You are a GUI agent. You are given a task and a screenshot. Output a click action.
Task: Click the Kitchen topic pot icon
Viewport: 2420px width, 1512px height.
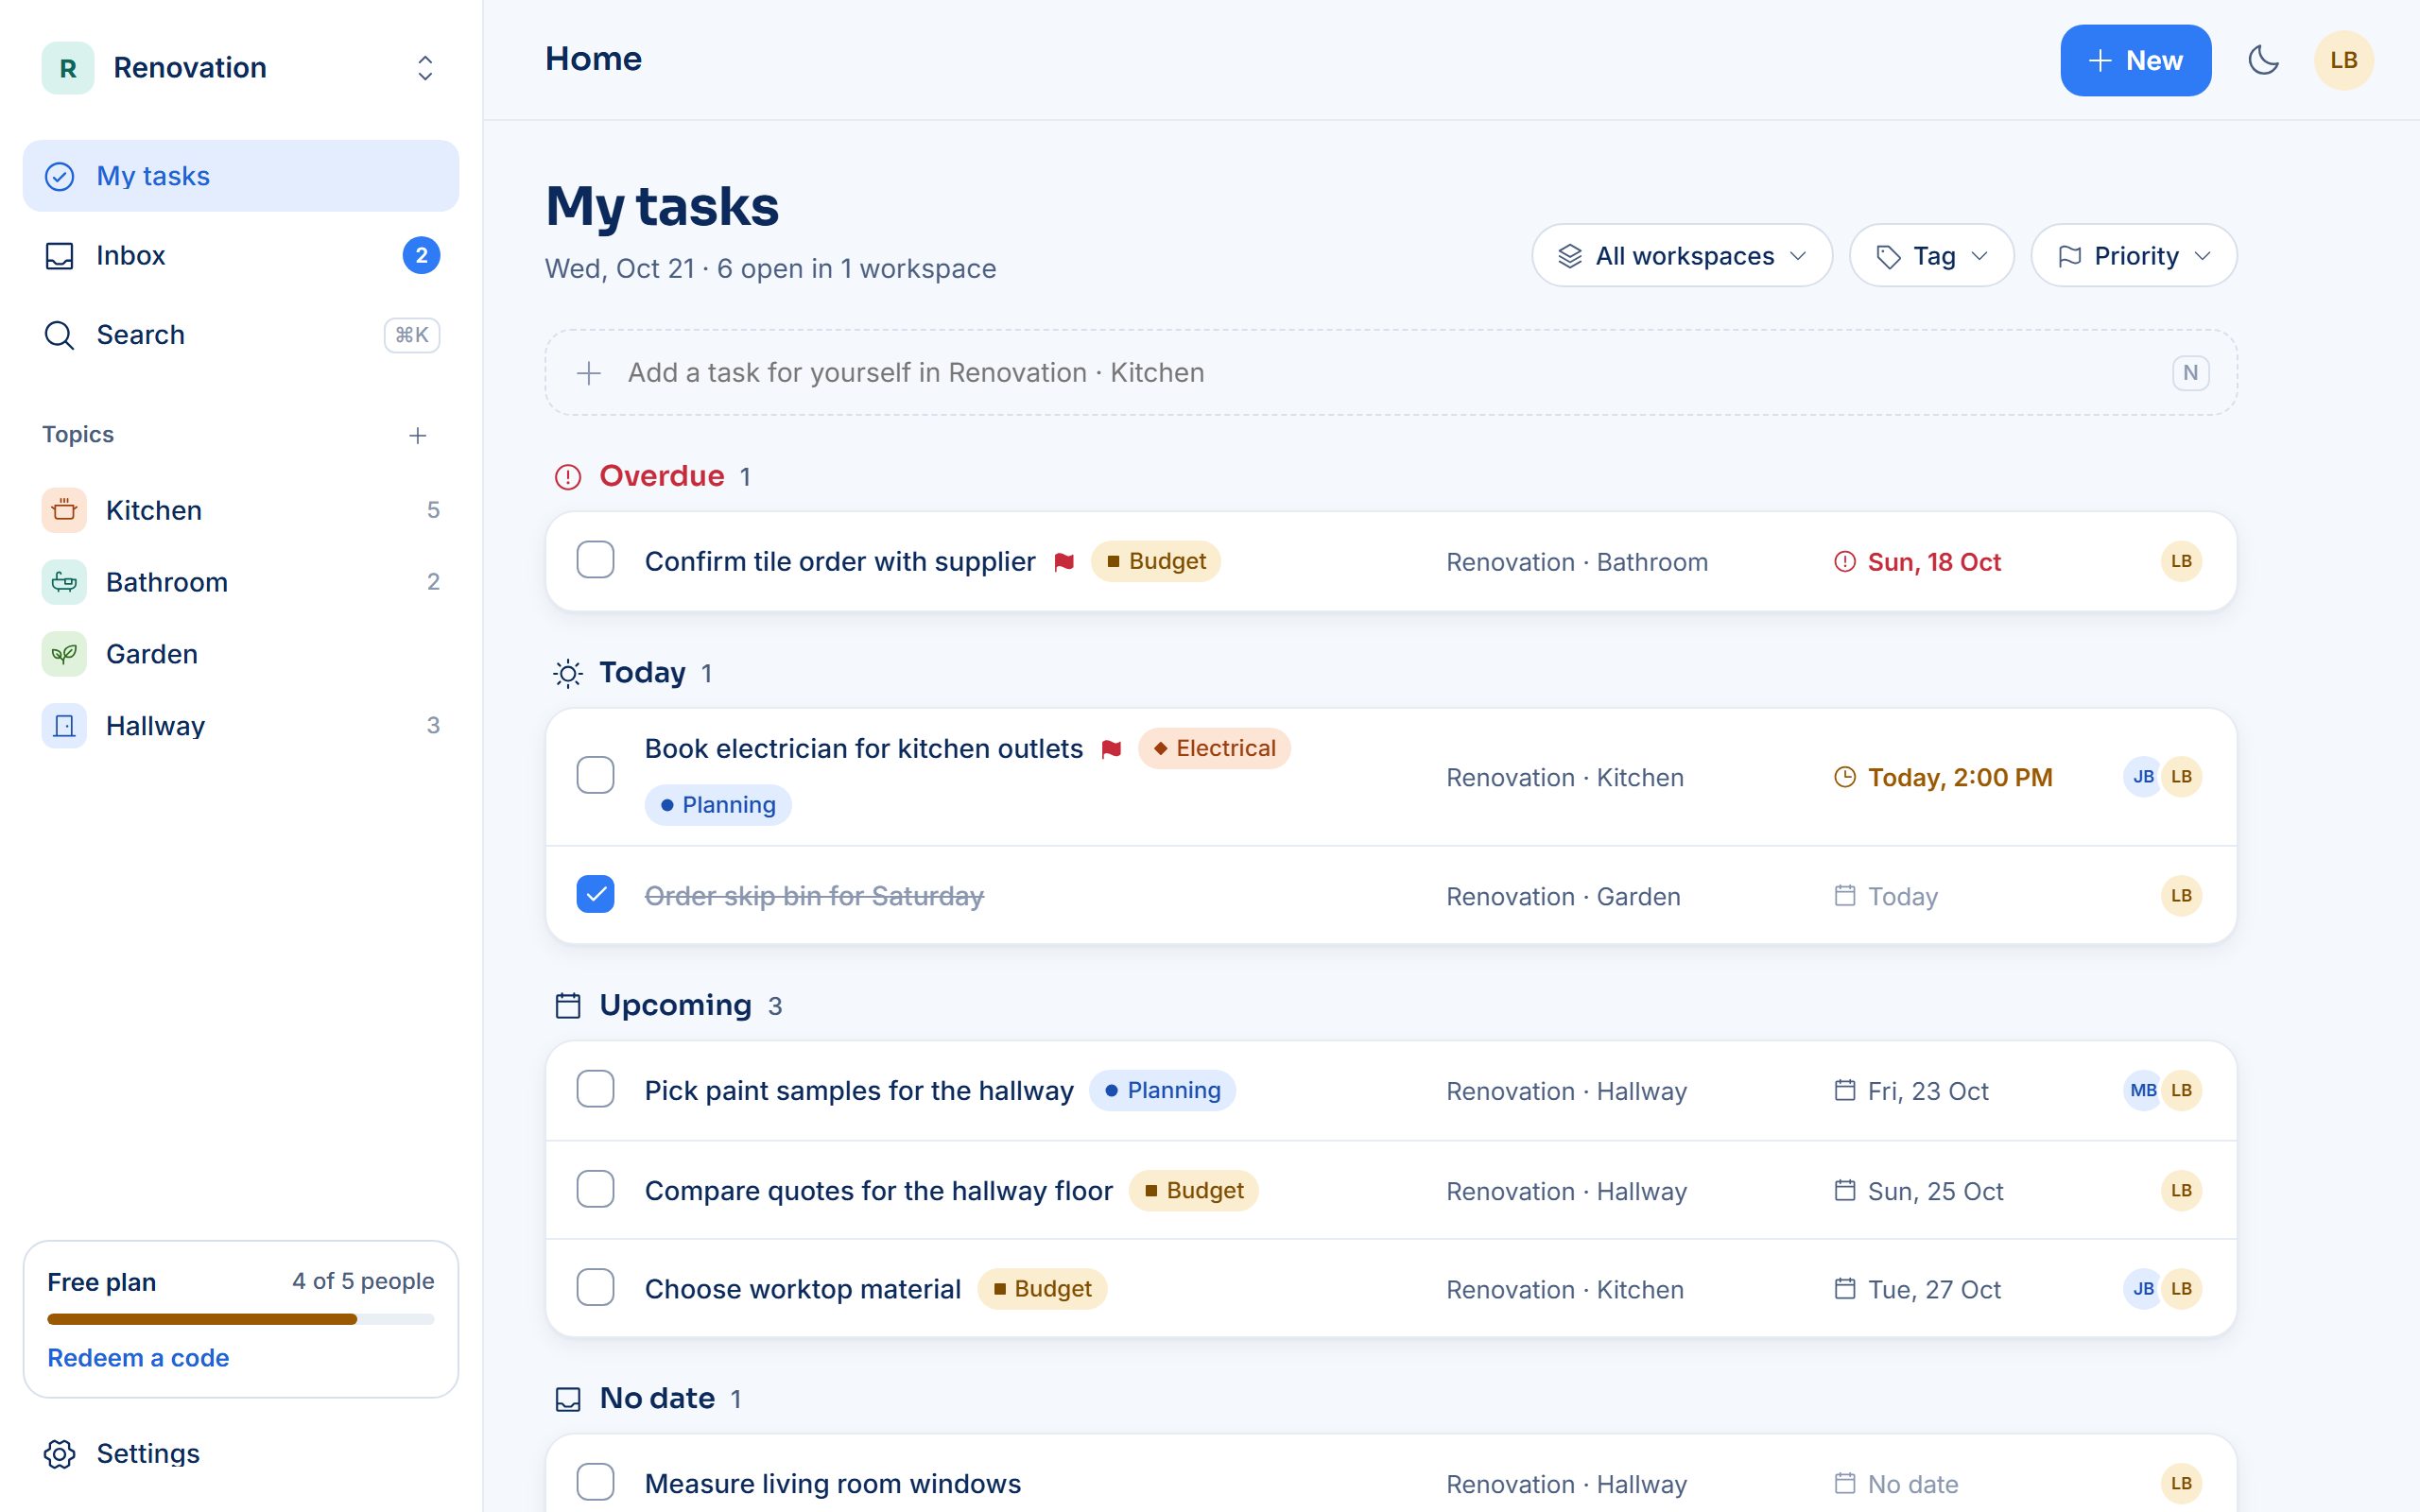pyautogui.click(x=64, y=510)
